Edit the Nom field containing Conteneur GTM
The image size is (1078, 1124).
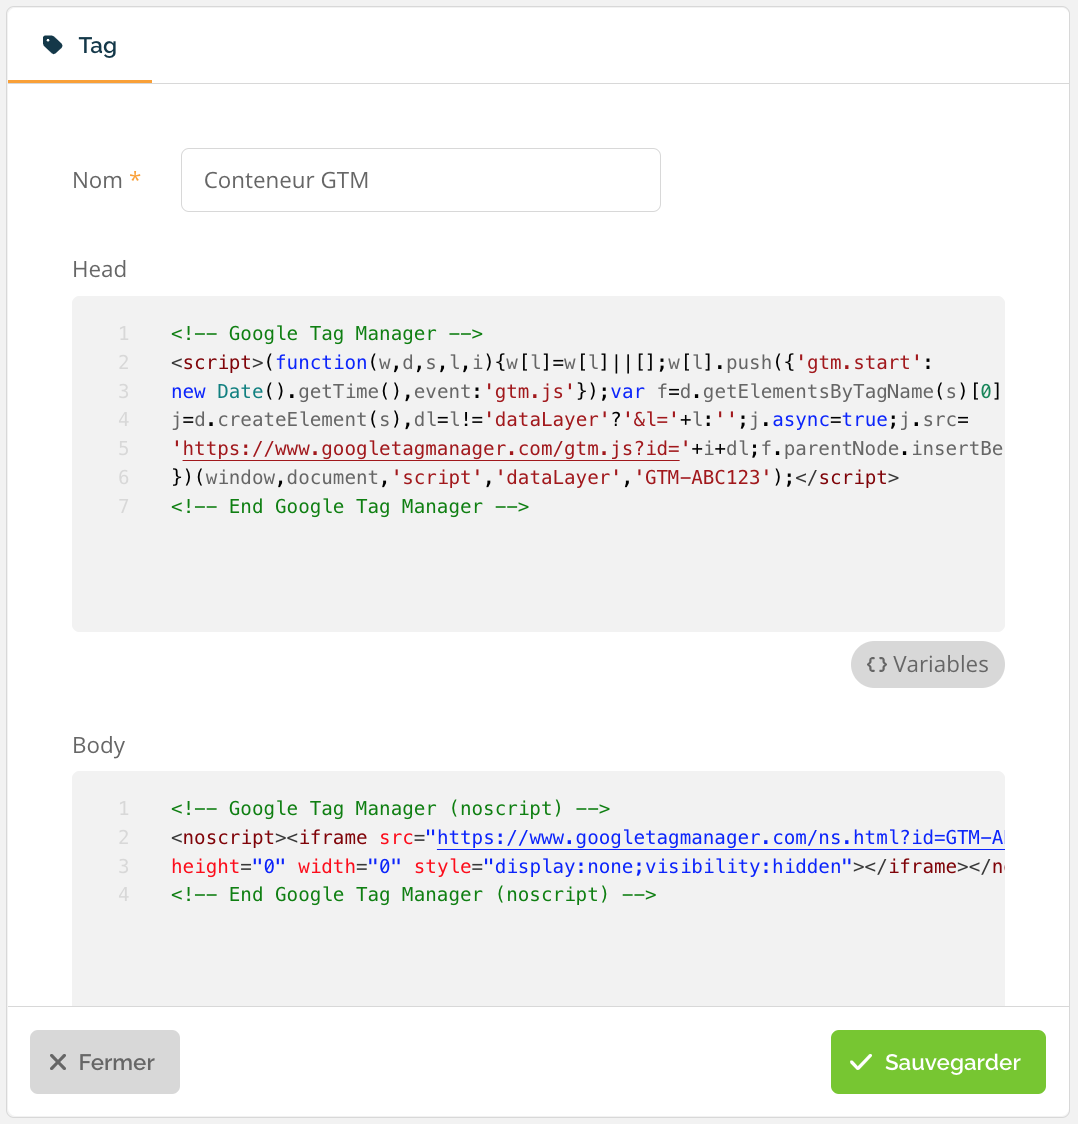[421, 180]
